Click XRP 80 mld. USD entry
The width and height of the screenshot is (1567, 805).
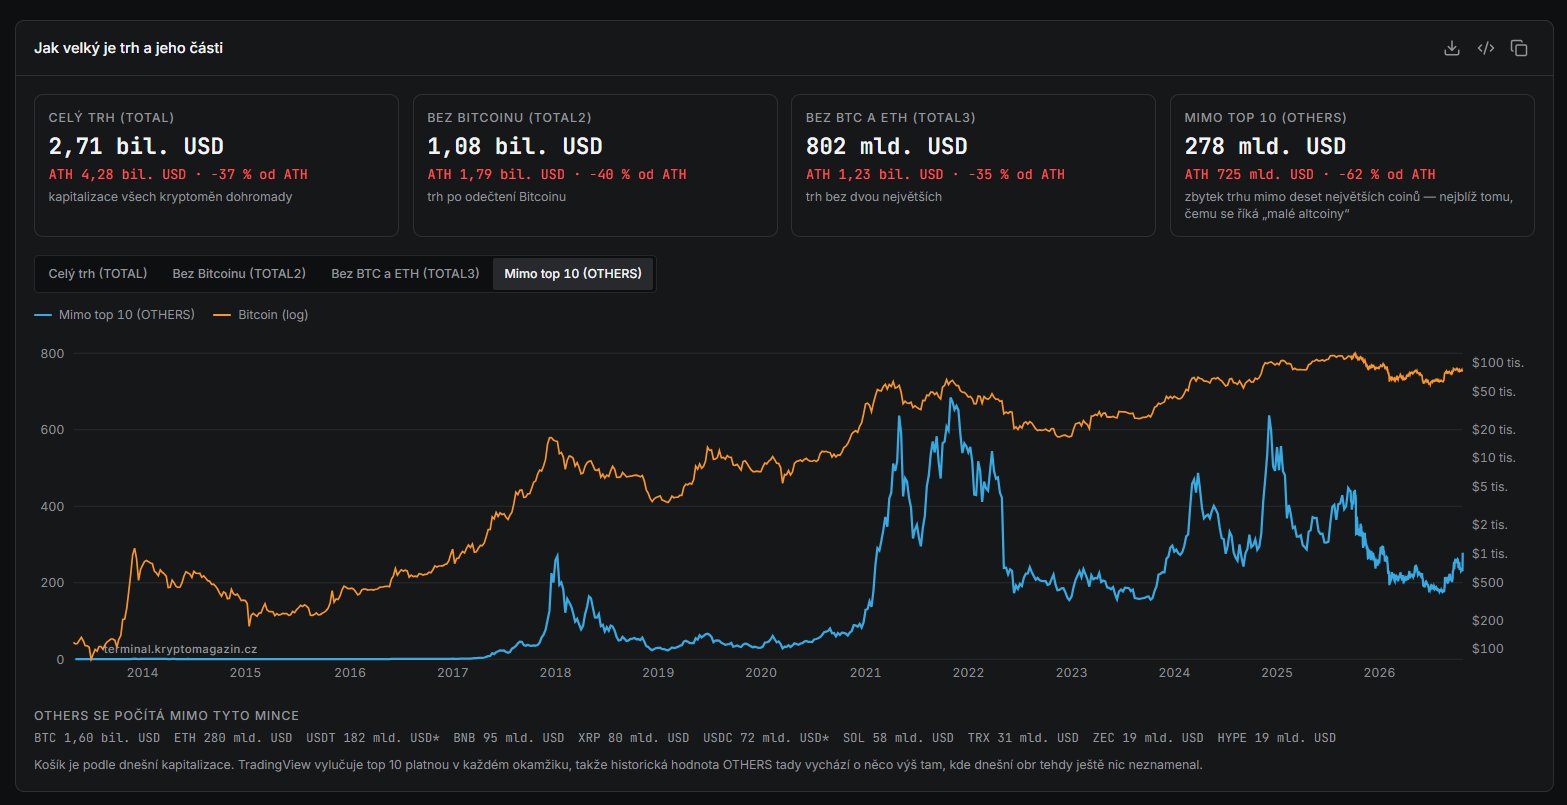pos(634,738)
